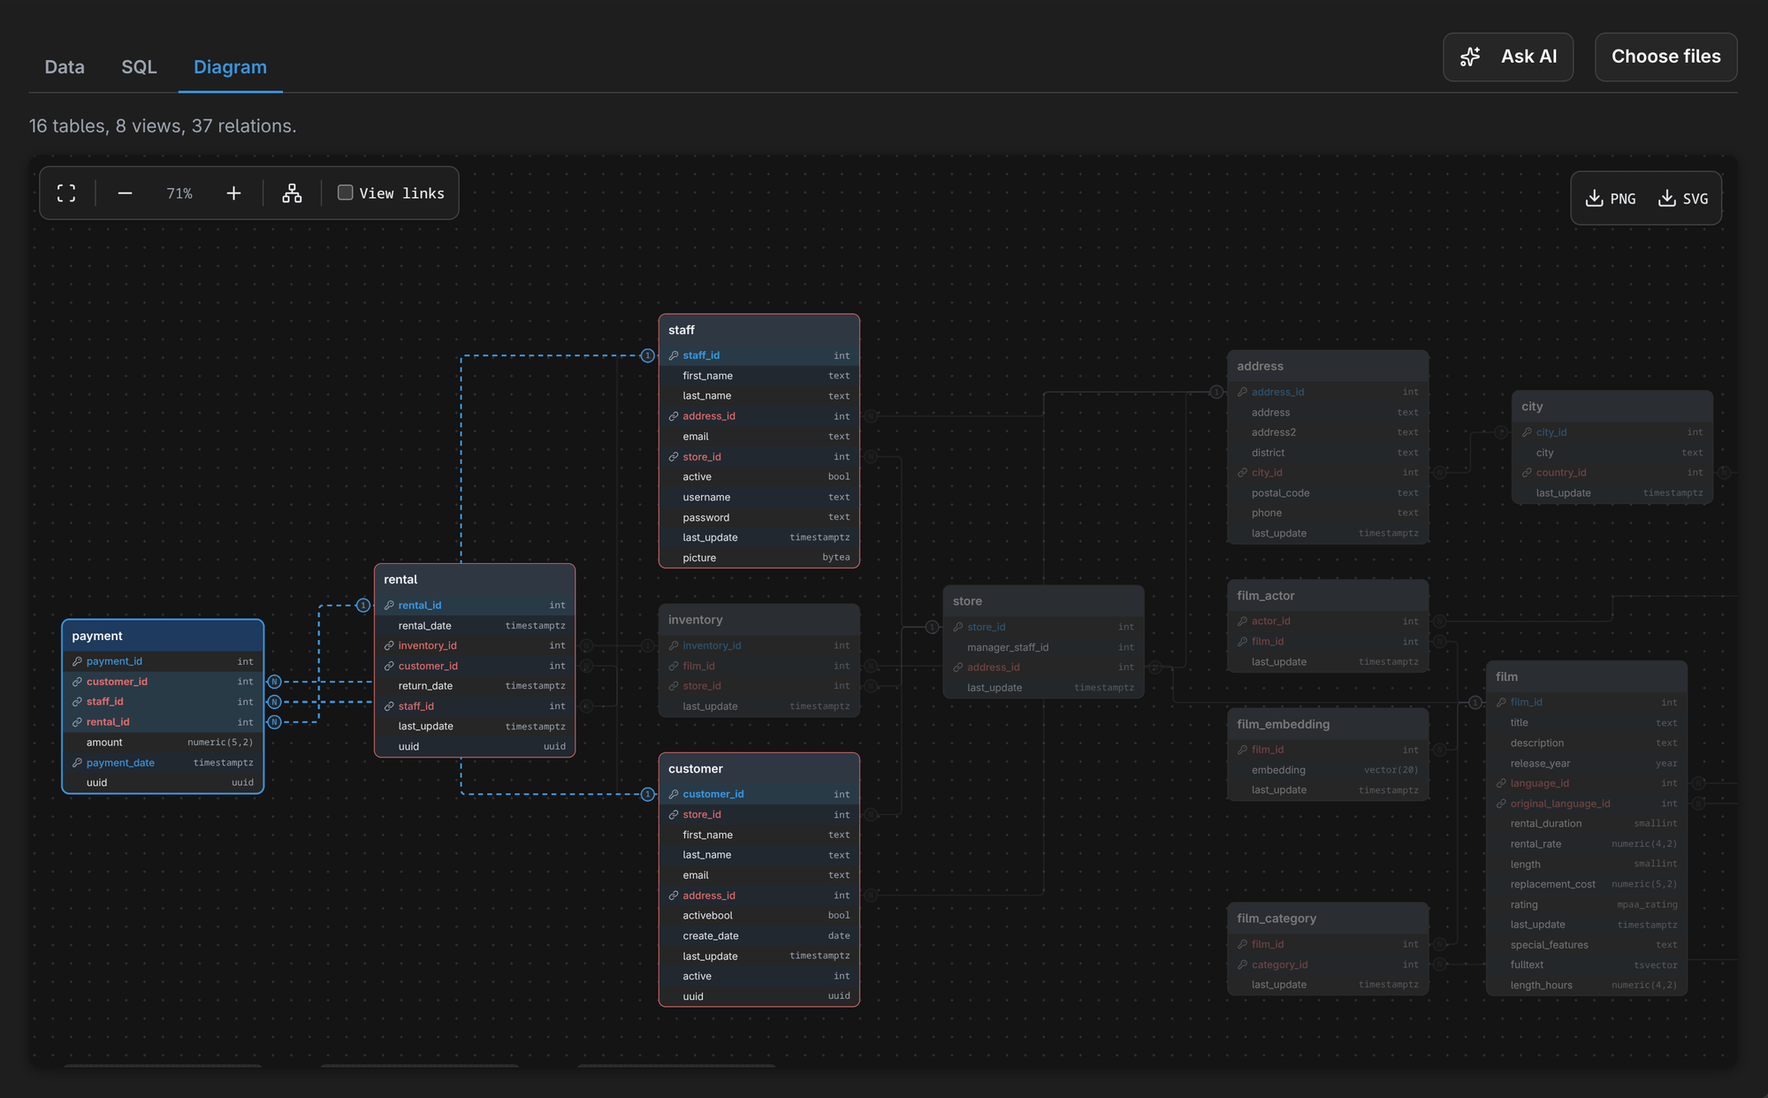The image size is (1768, 1098).
Task: Select the payment table header
Action: 163,636
